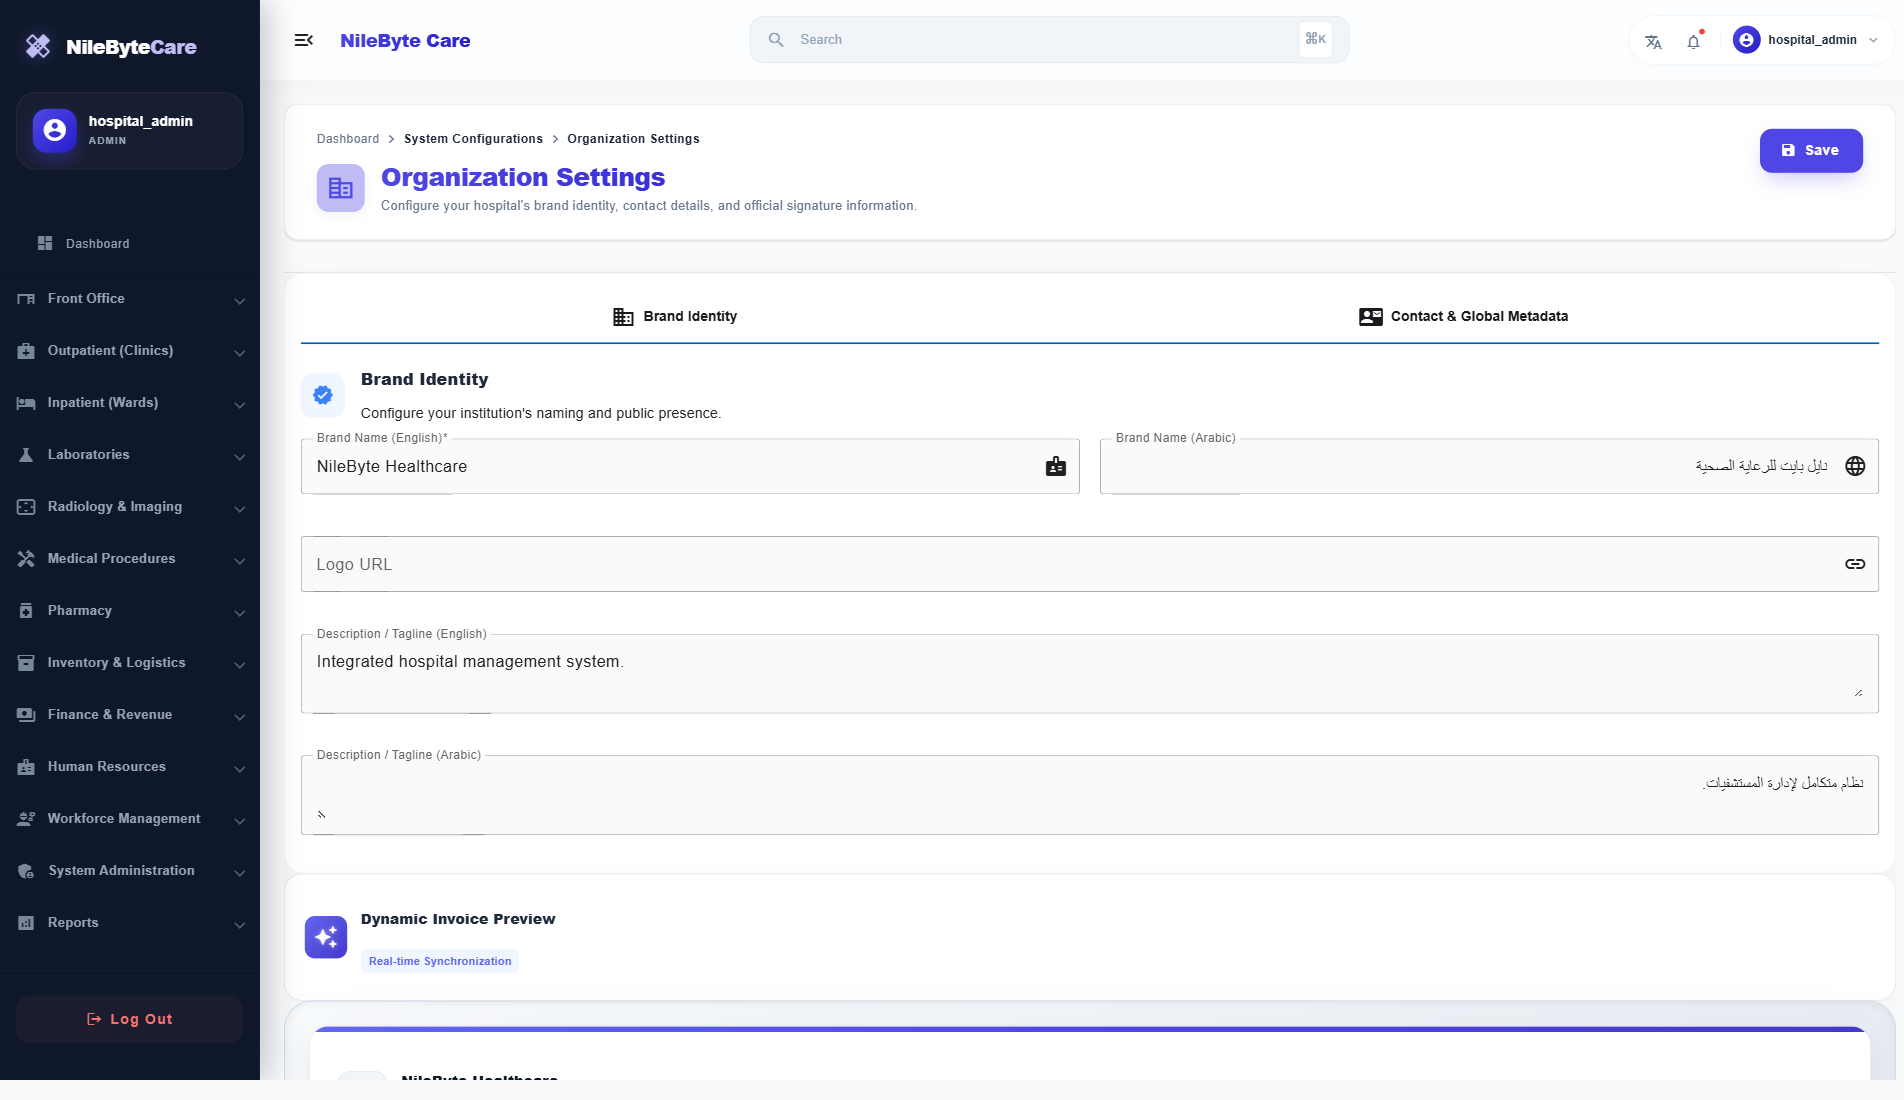Image resolution: width=1904 pixels, height=1100 pixels.
Task: Focus the Description / Tagline (Arabic) textarea
Action: click(1090, 794)
